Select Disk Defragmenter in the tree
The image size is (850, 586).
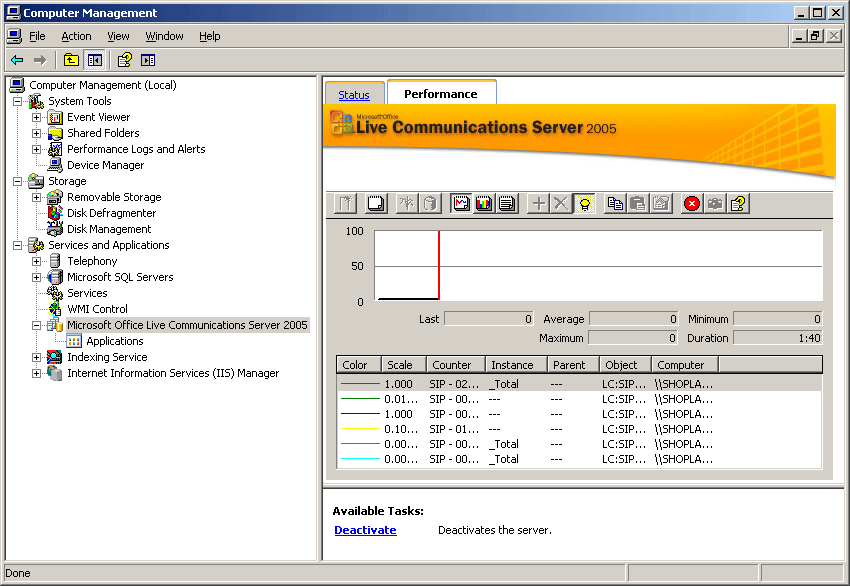111,213
